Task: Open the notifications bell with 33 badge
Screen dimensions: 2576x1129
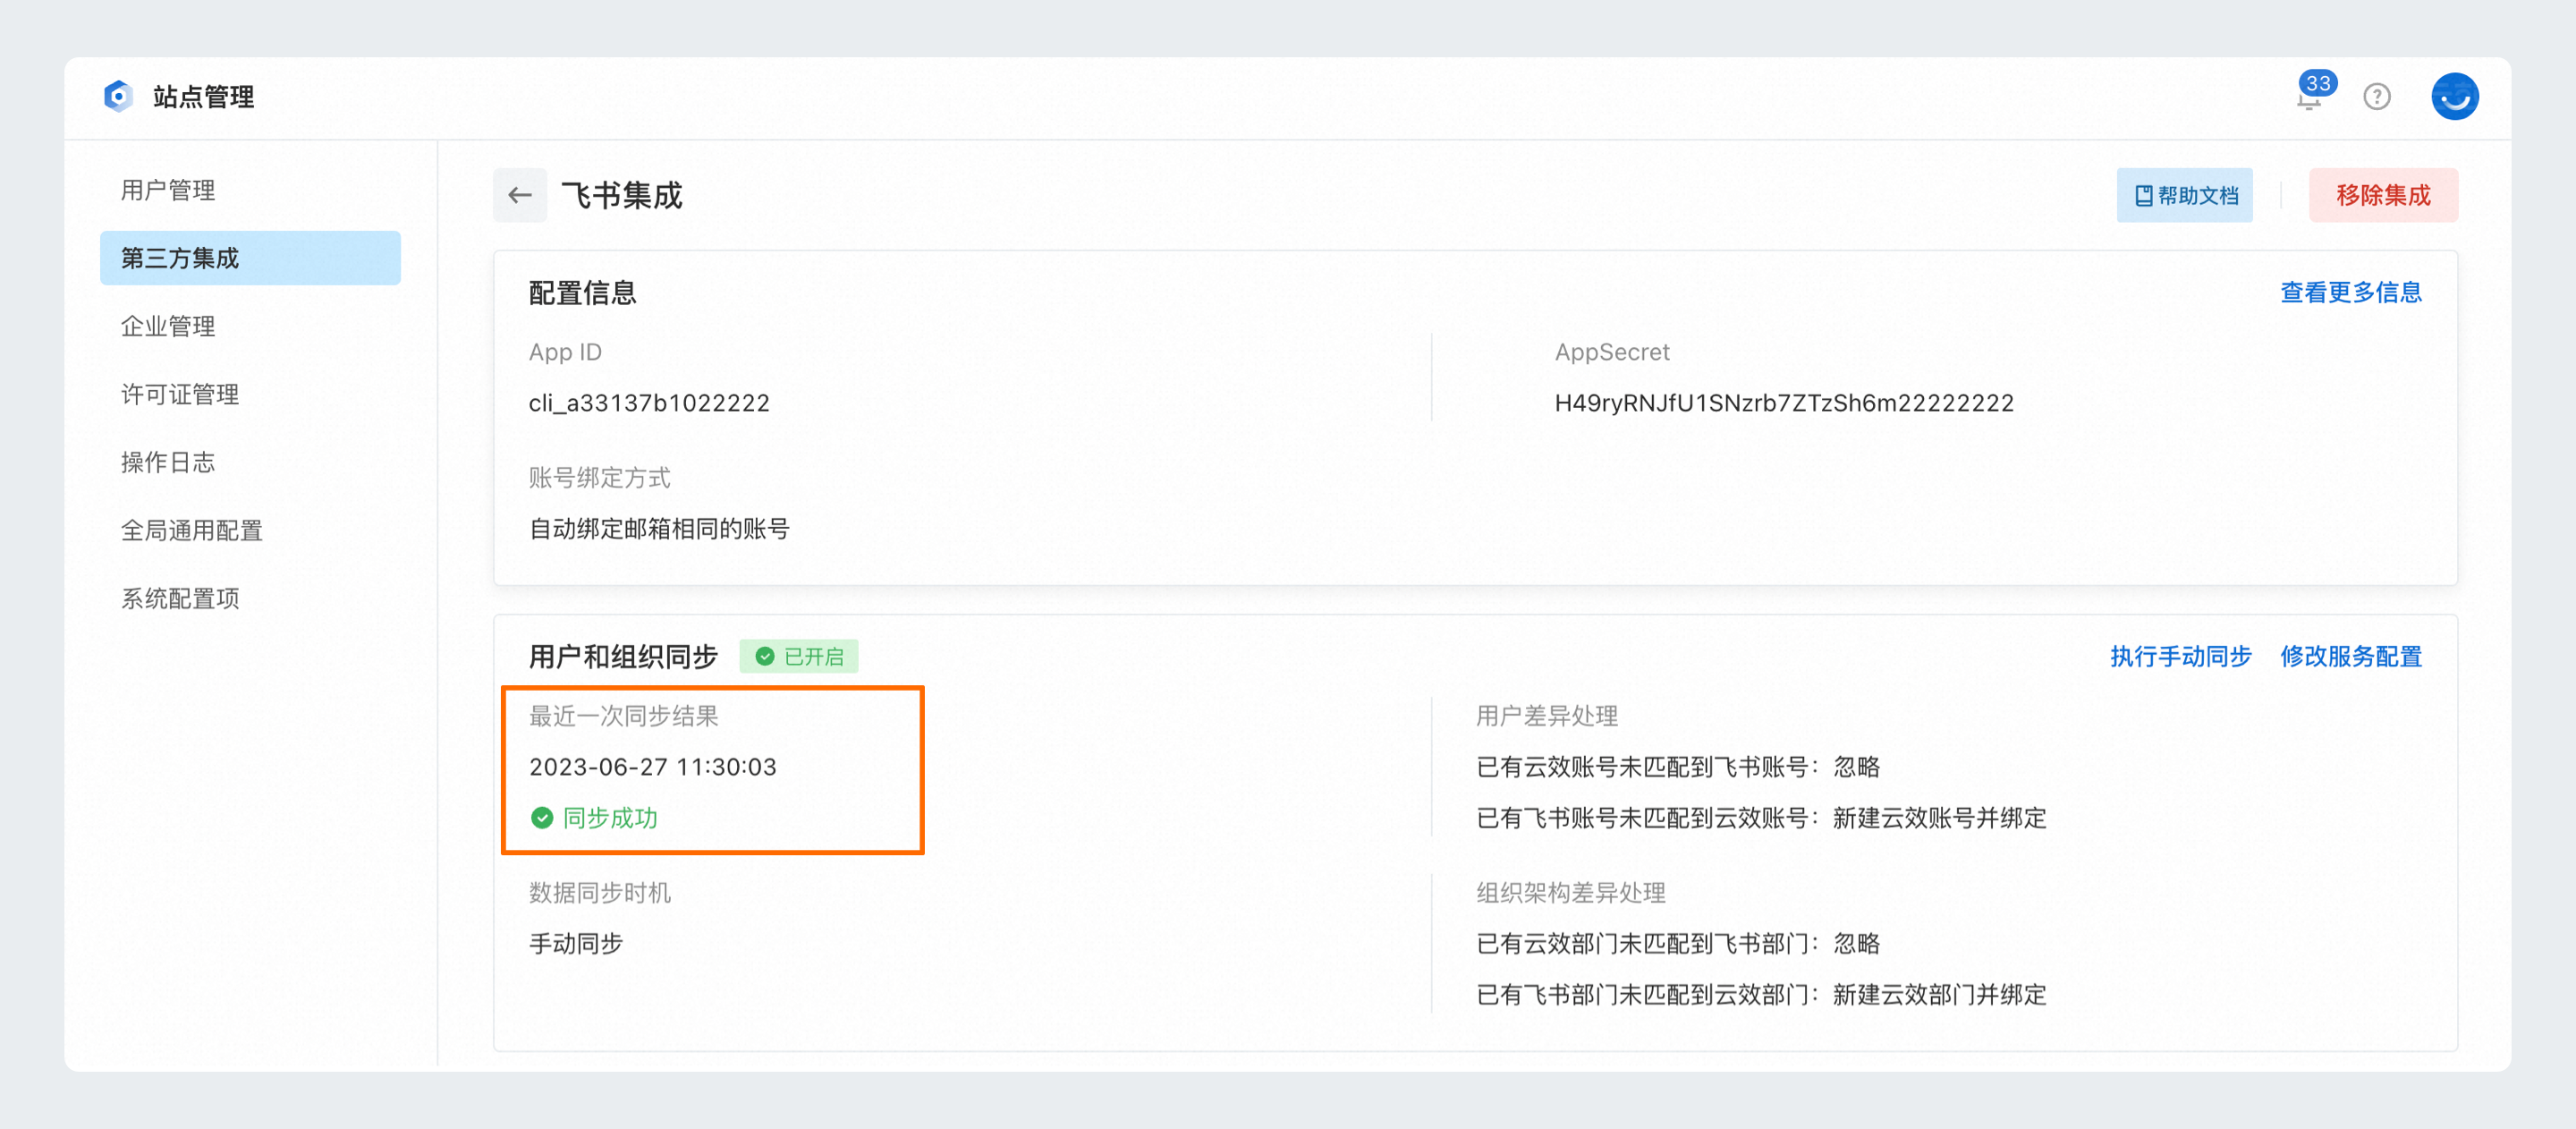Action: click(x=2313, y=93)
